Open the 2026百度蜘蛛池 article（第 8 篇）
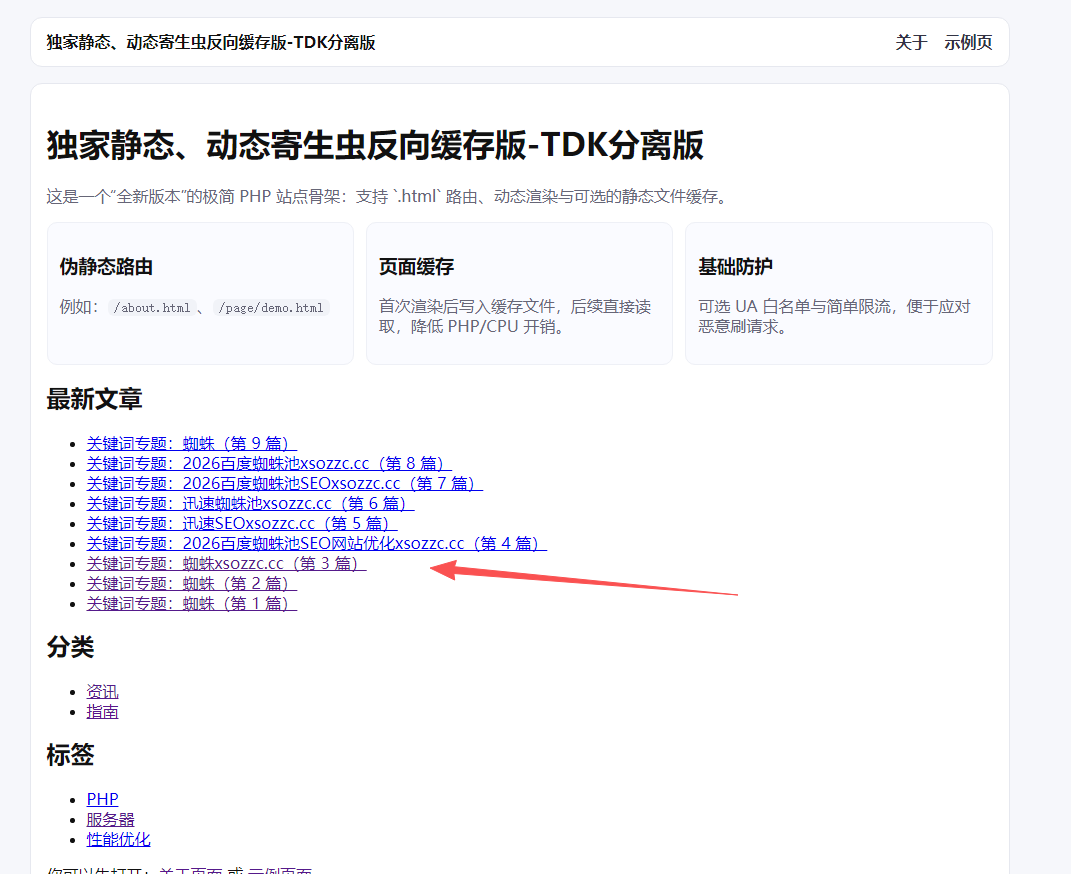The height and width of the screenshot is (874, 1071). pyautogui.click(x=268, y=464)
